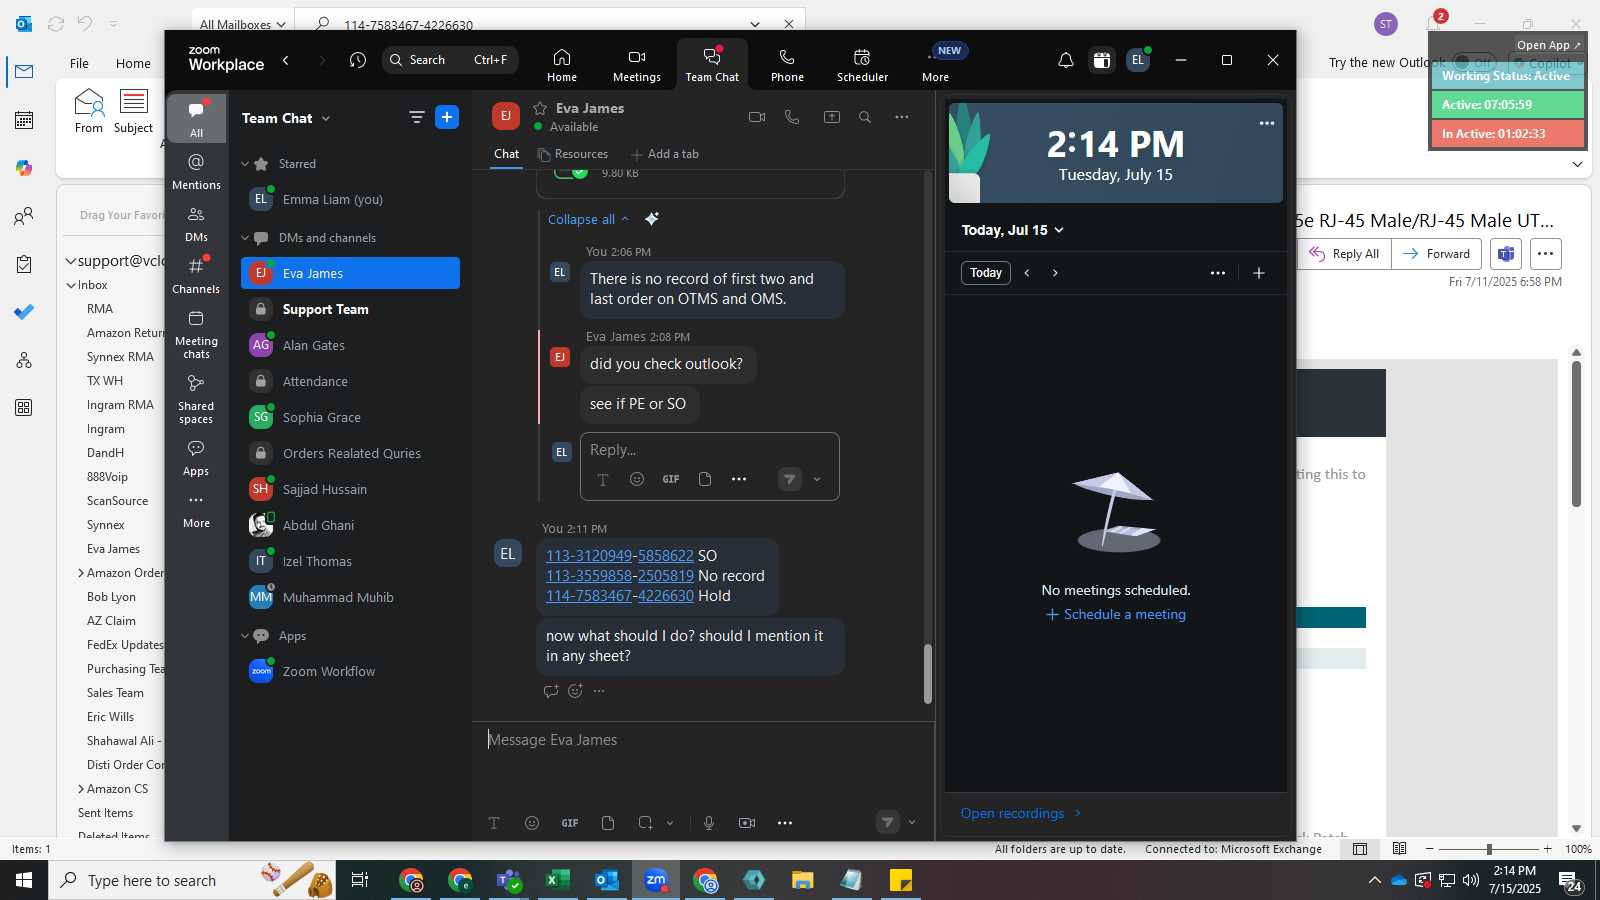Collapse the Starred section

tap(245, 164)
